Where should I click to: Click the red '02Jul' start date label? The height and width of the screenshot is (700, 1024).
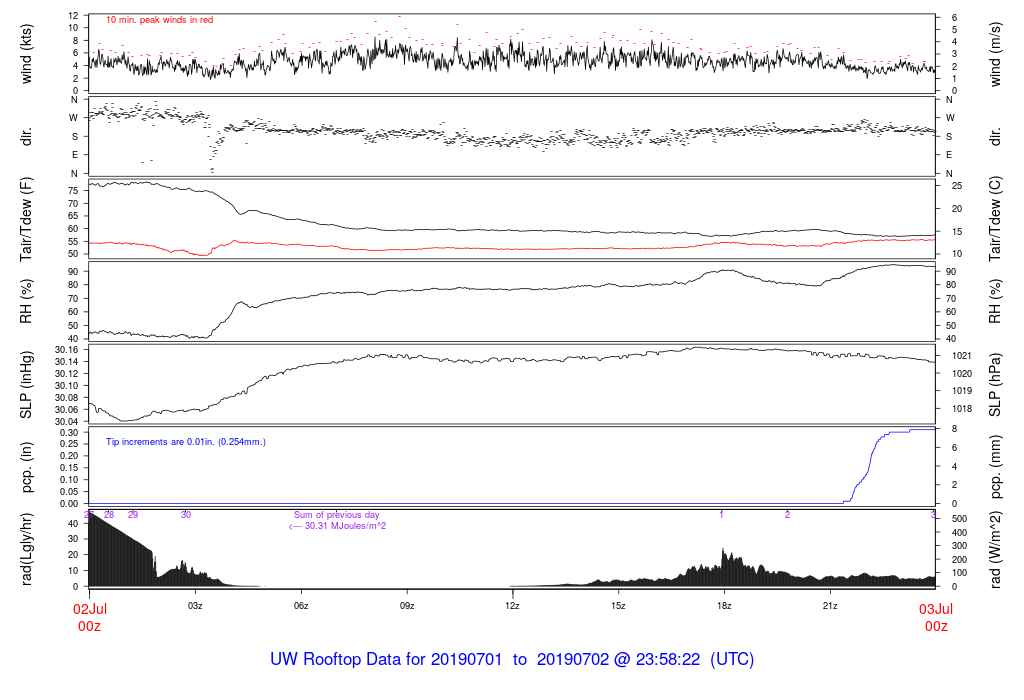click(x=90, y=609)
